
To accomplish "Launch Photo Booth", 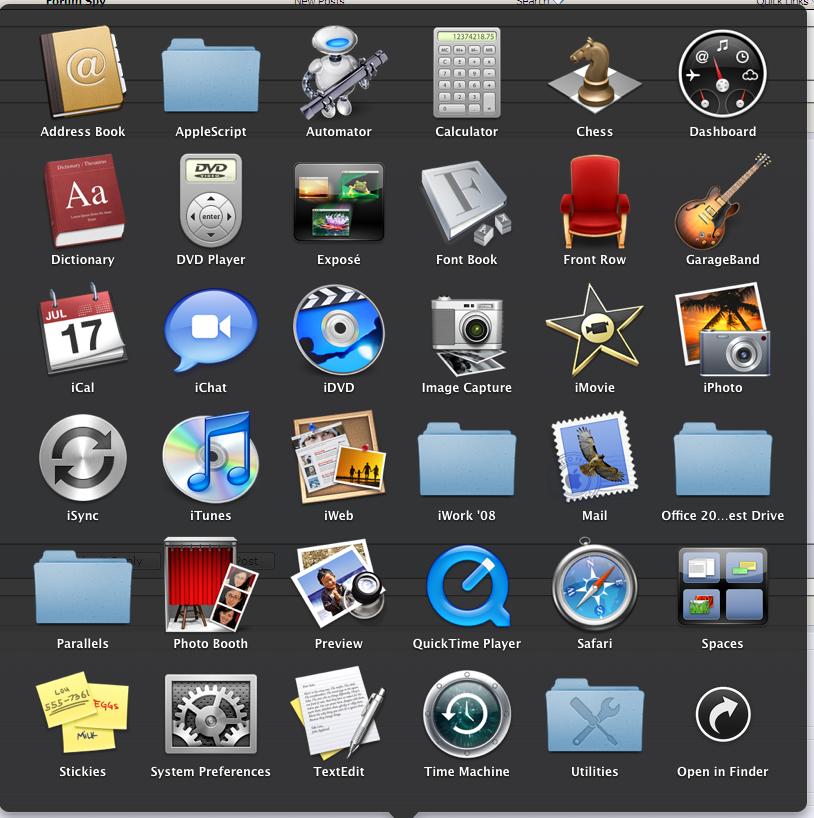I will coord(211,585).
